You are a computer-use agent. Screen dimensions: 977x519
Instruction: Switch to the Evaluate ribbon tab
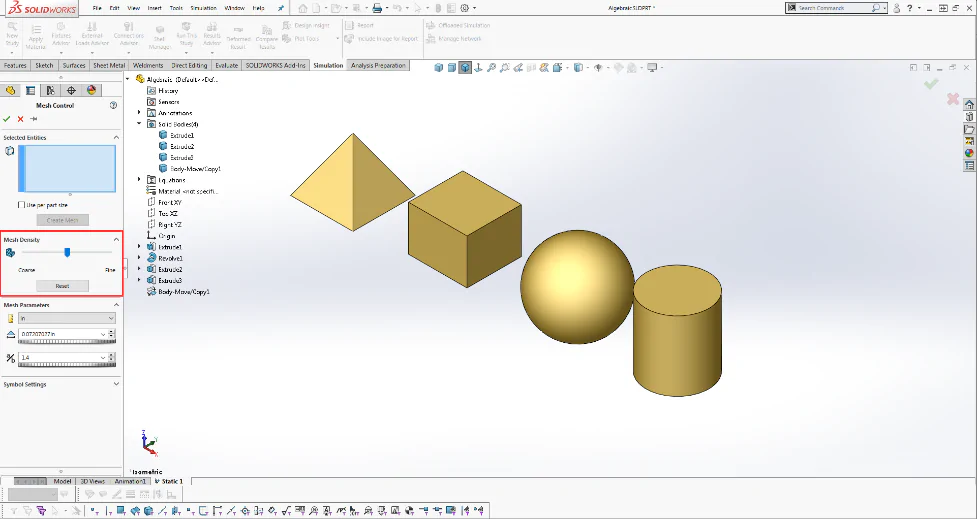click(226, 65)
